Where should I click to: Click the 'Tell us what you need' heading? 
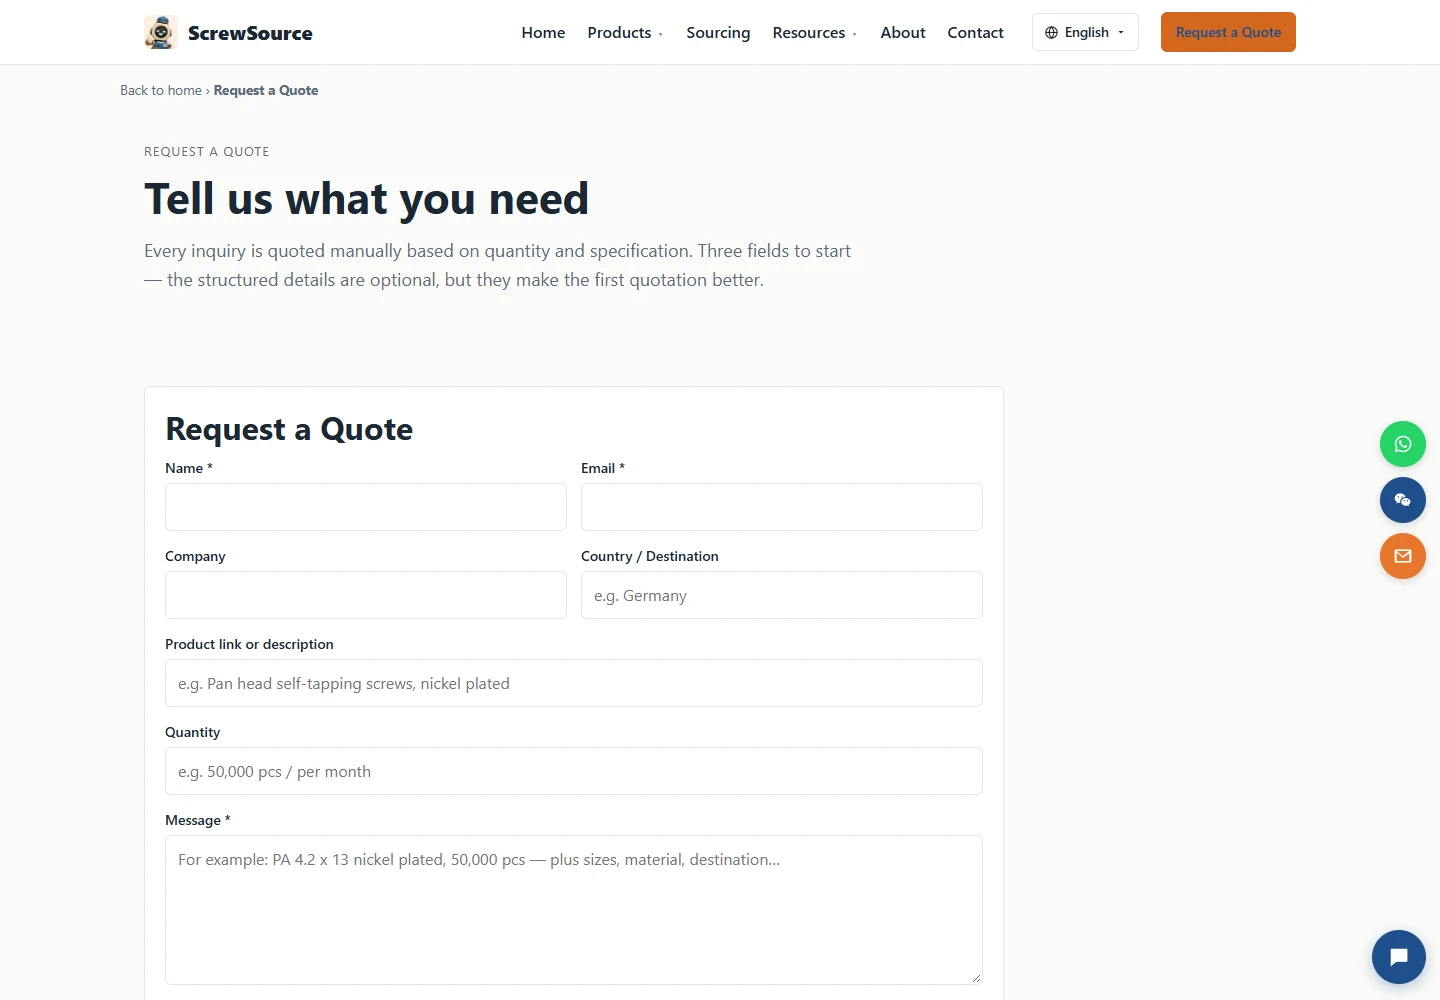[x=367, y=199]
